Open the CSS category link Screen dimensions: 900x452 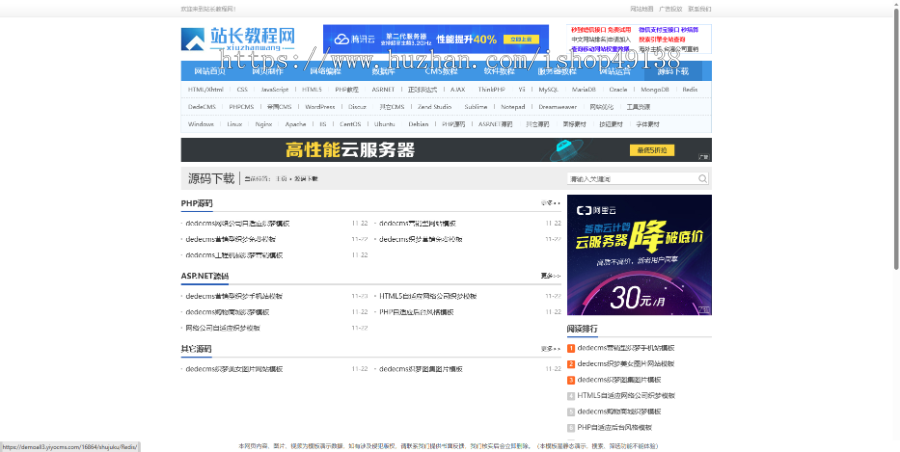tap(242, 90)
